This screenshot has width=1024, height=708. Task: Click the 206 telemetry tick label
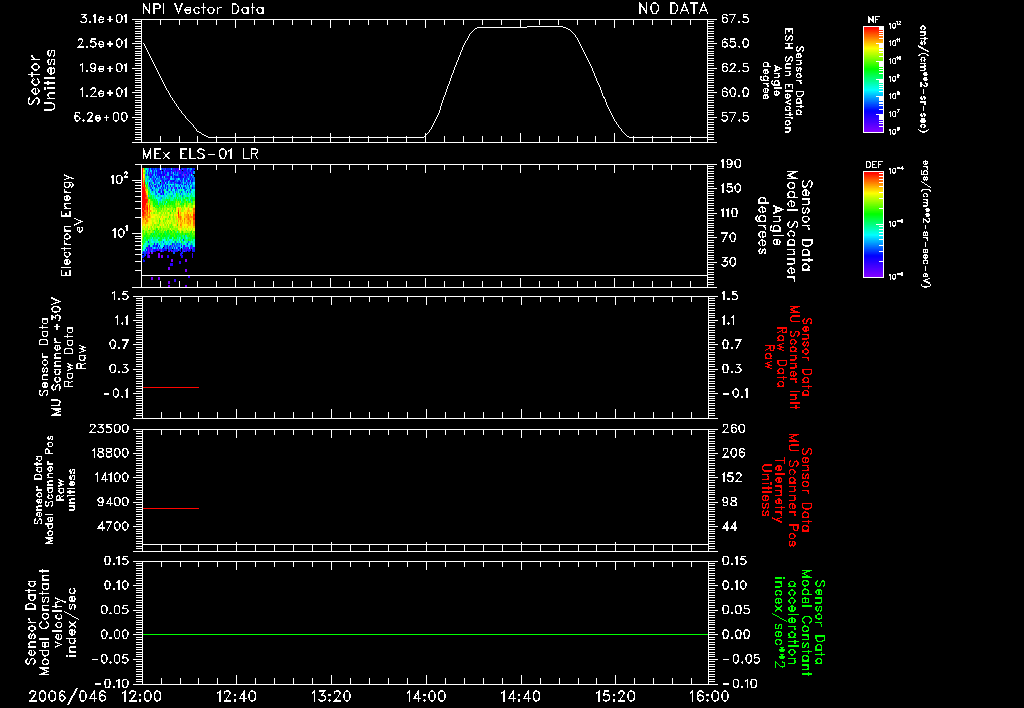pyautogui.click(x=733, y=453)
